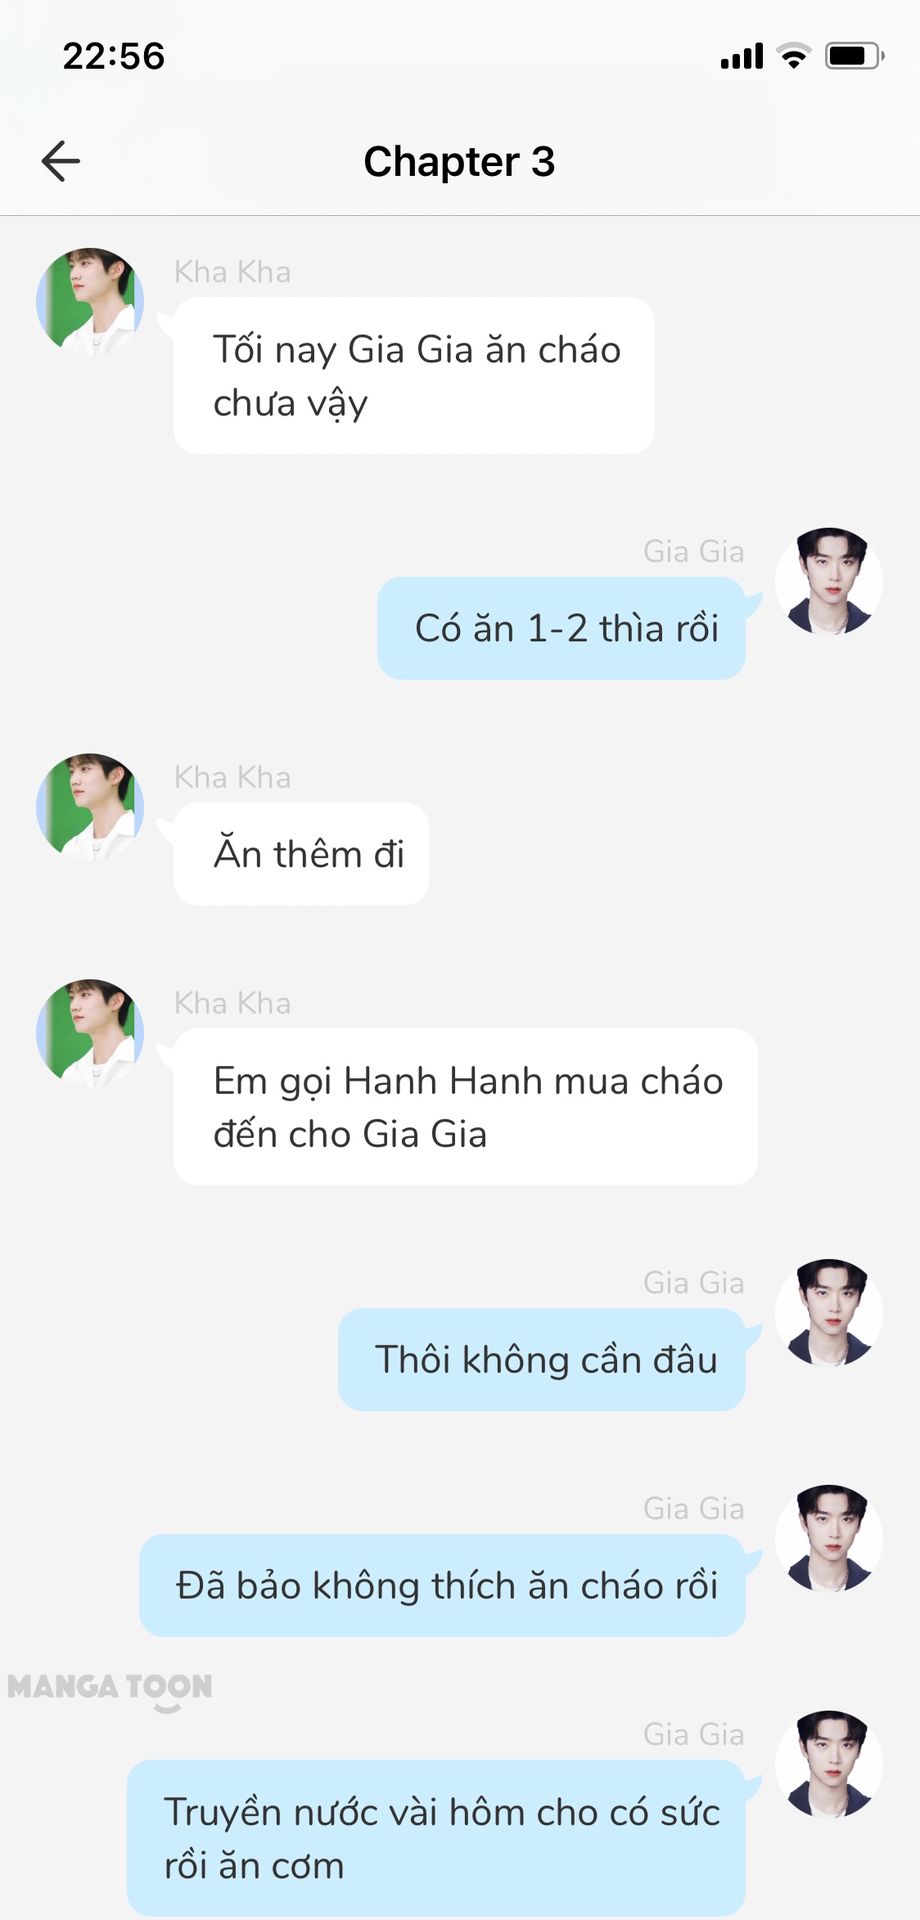
Task: Open Gia Gia's avatar beside 'Thôi không cần đâu'
Action: (x=829, y=1313)
